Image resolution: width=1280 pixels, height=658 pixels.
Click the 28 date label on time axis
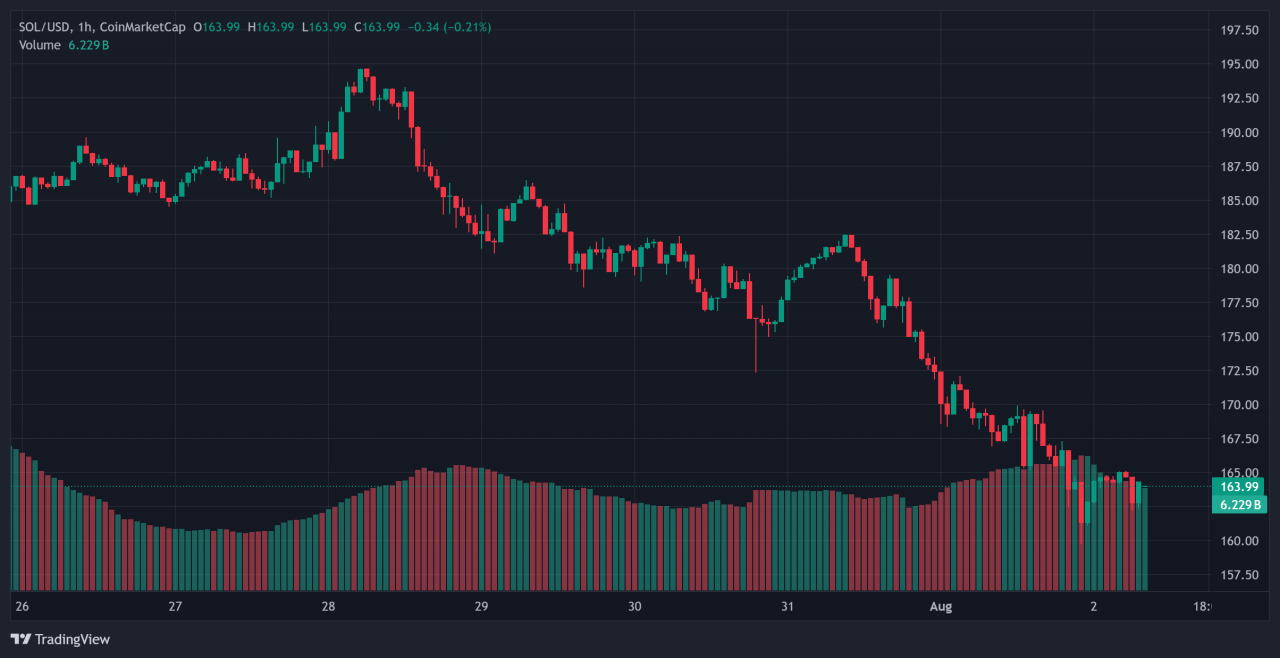328,607
